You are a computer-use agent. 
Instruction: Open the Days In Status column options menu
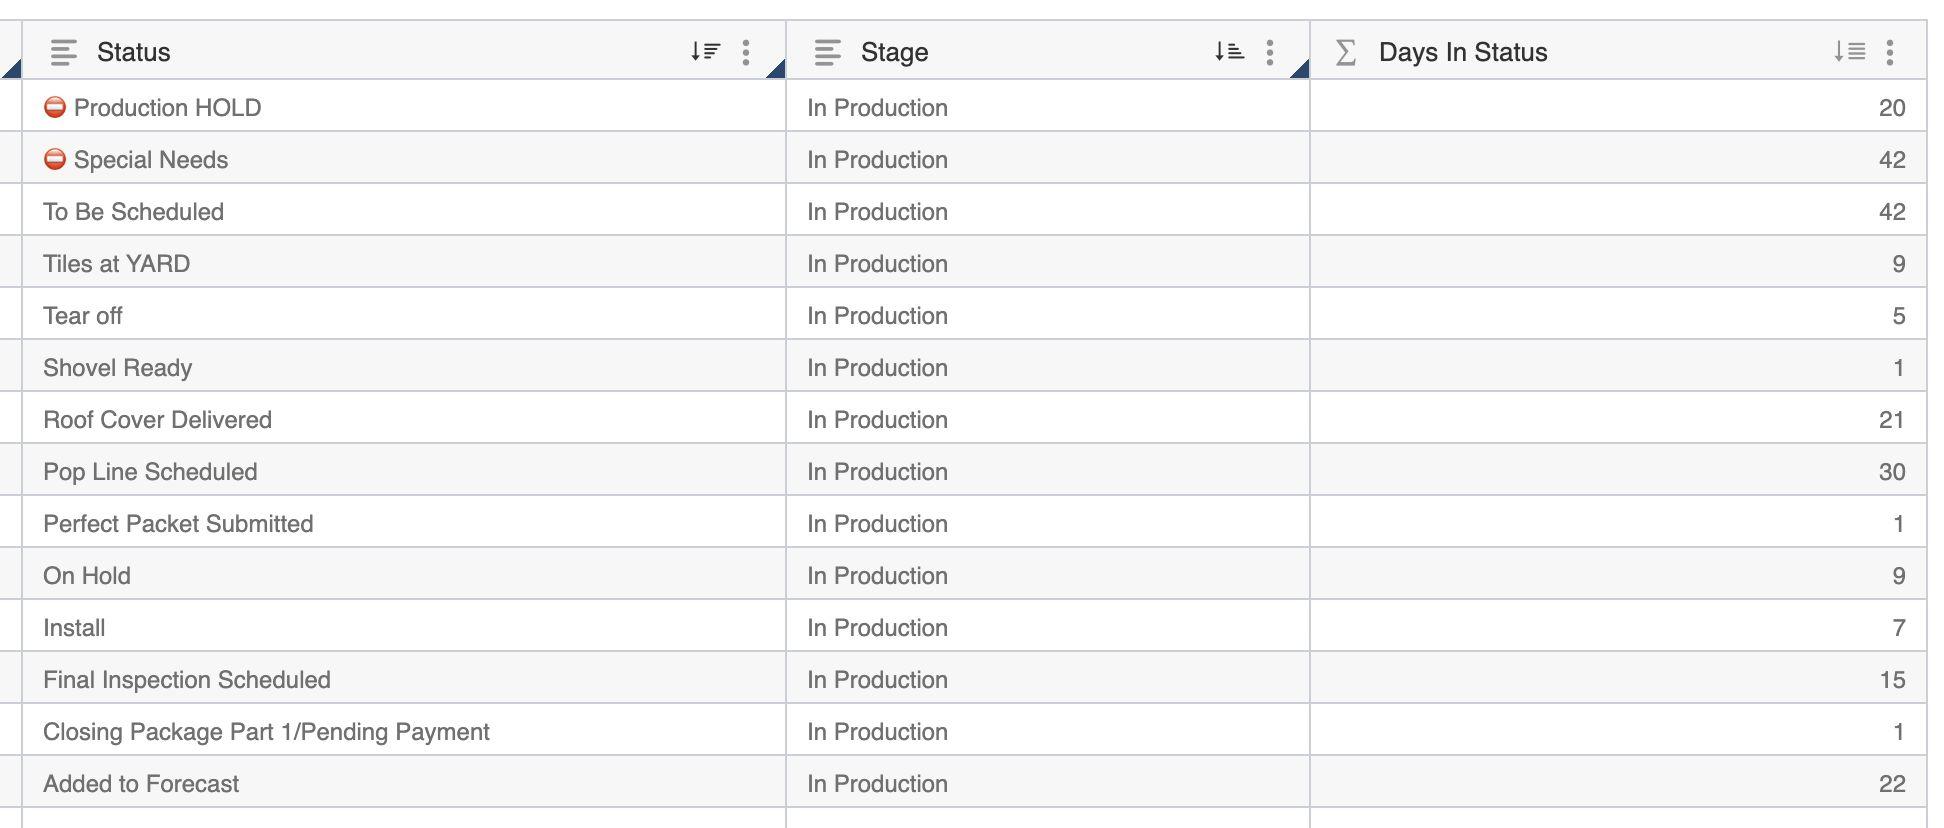pyautogui.click(x=1890, y=52)
